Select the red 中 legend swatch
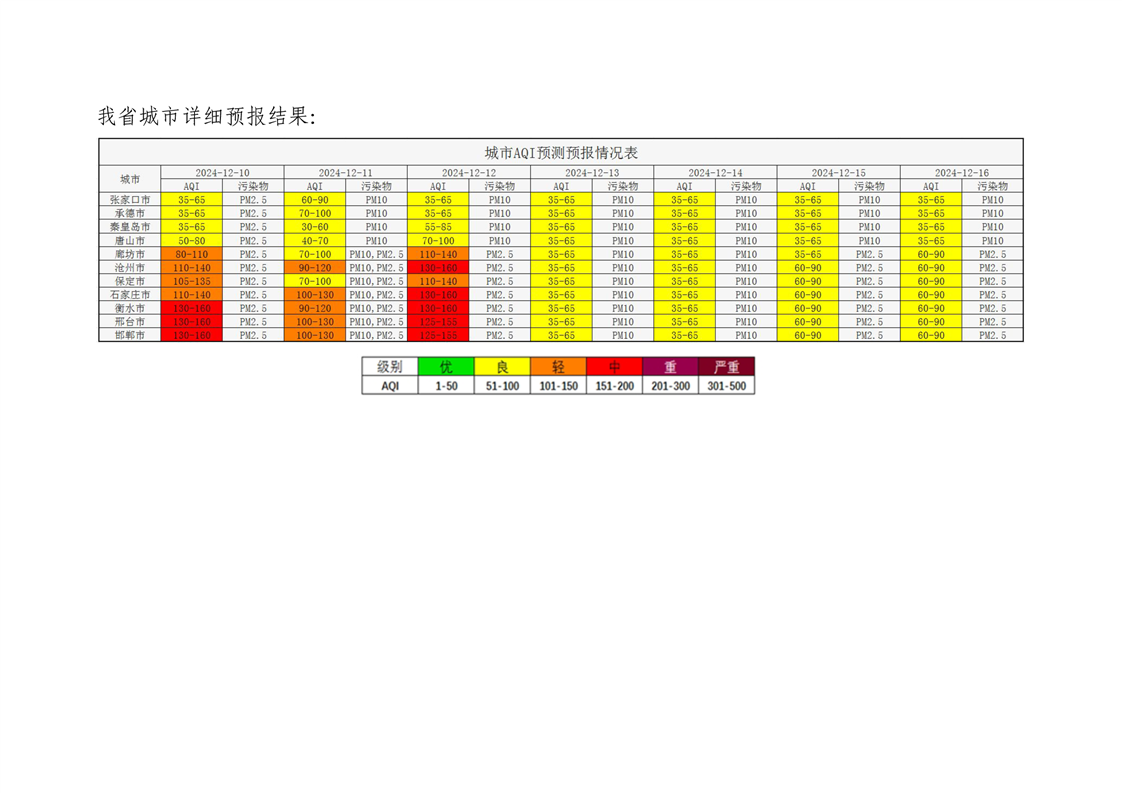 click(614, 367)
